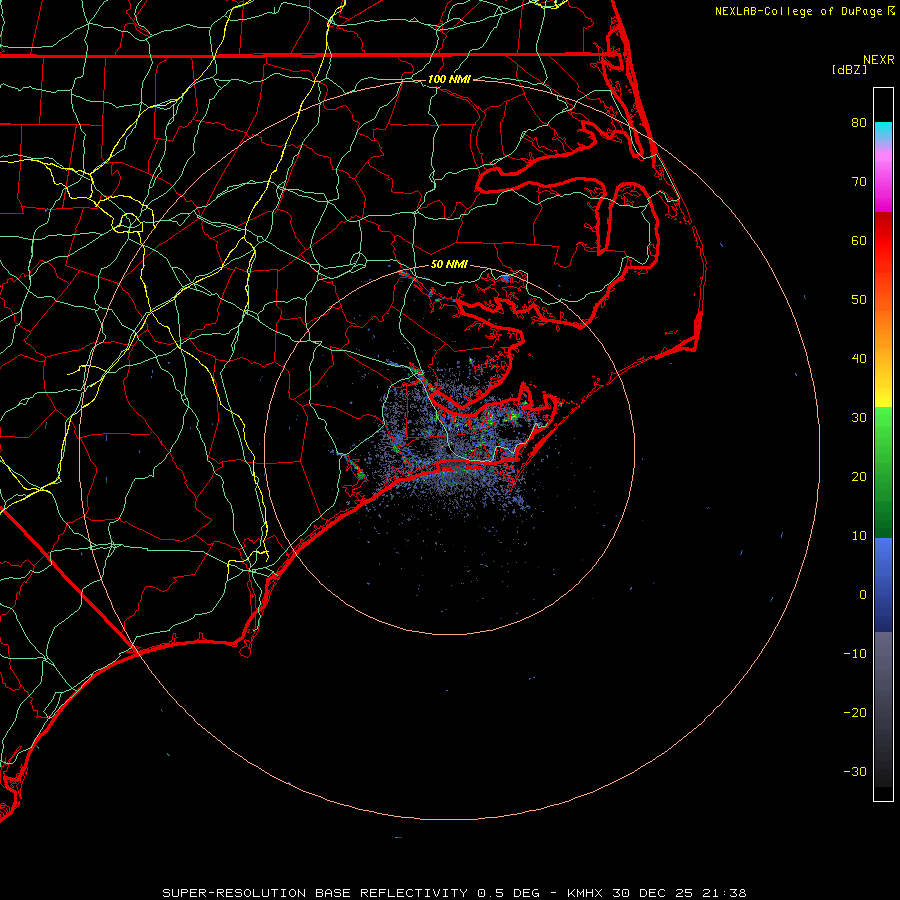Select the -10 dBZ scale value
Viewport: 900px width, 900px height.
click(x=855, y=653)
